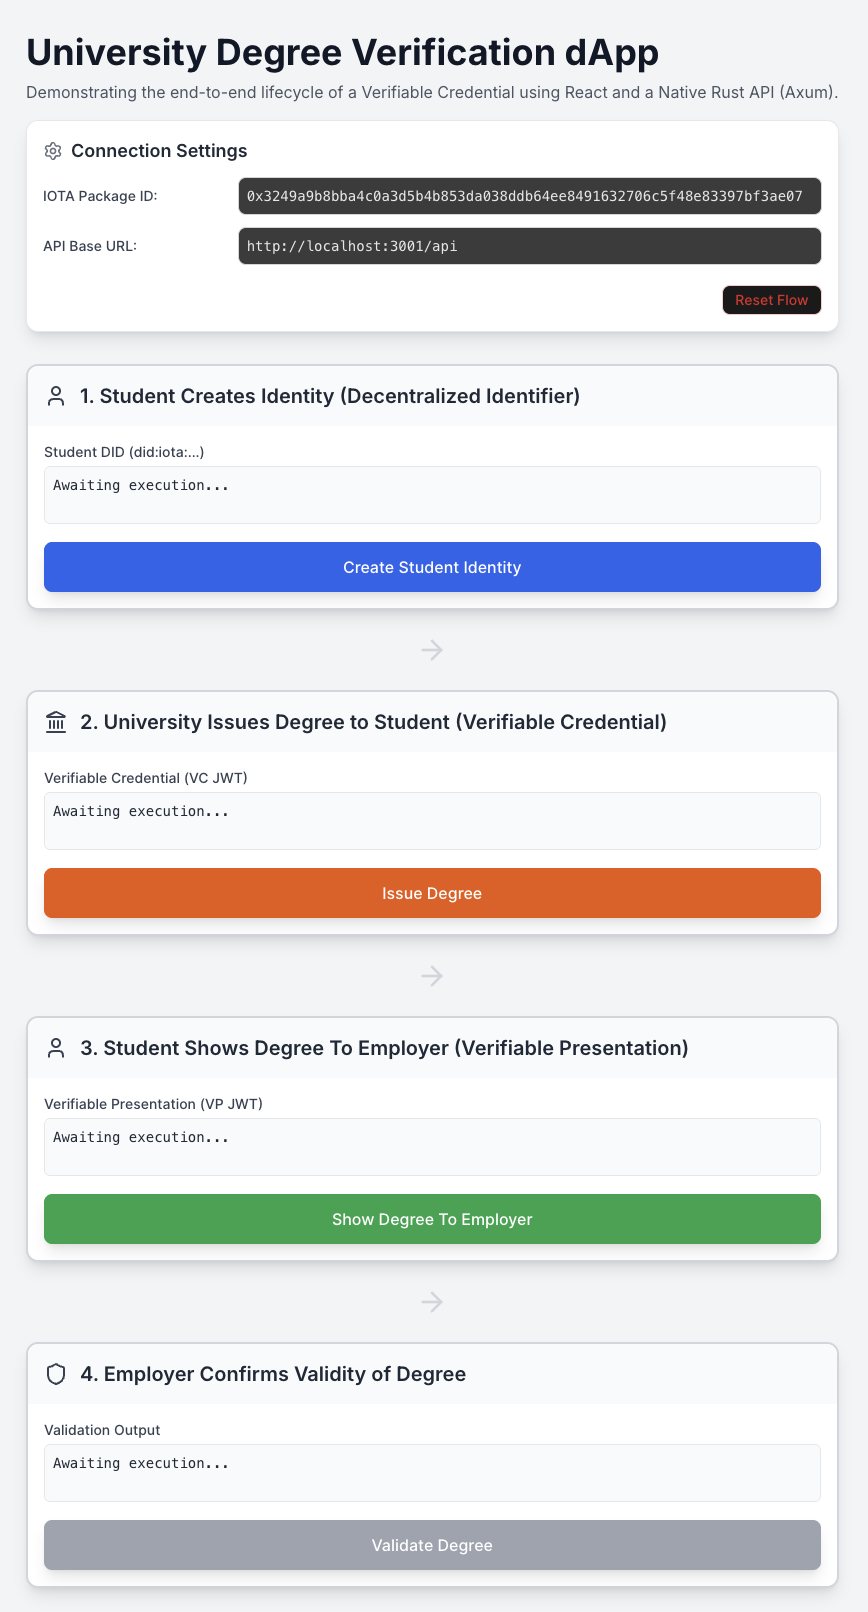
Task: Click the shield icon in step 4 header
Action: (x=56, y=1374)
